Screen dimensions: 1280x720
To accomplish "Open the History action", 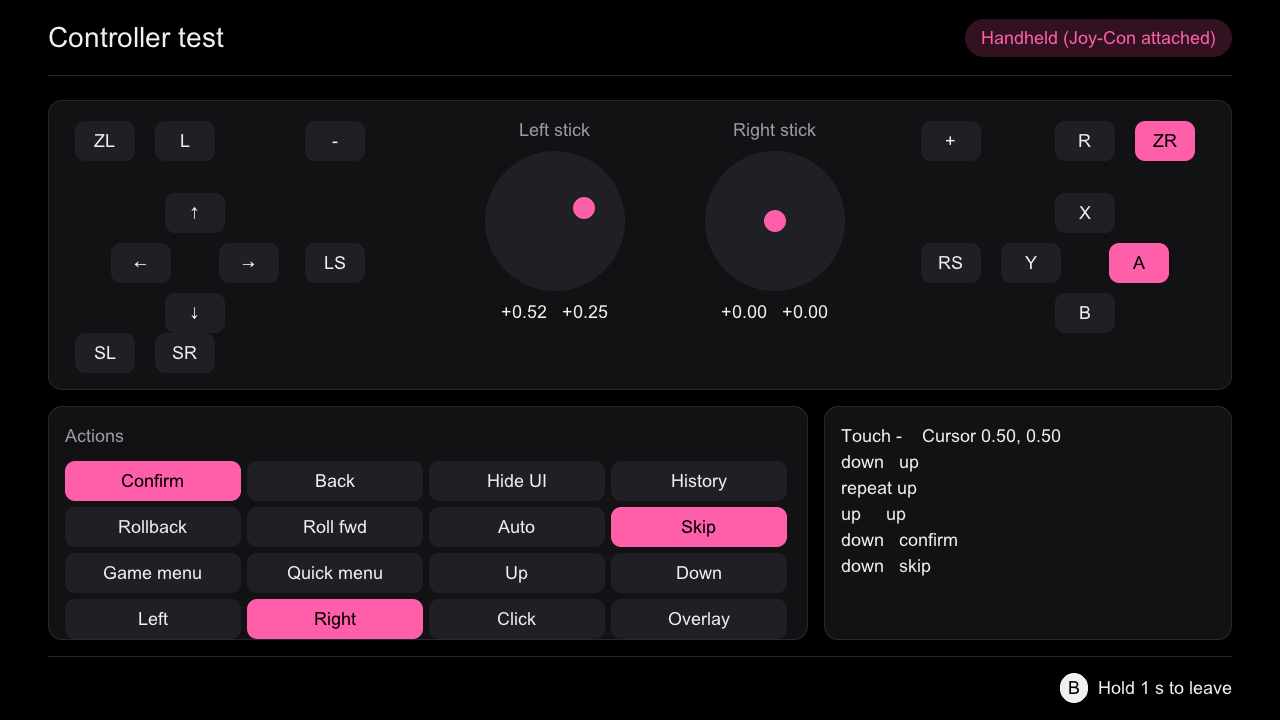I will point(699,481).
